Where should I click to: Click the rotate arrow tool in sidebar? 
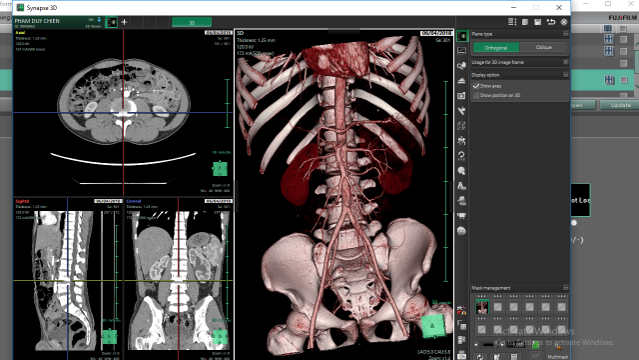461,156
